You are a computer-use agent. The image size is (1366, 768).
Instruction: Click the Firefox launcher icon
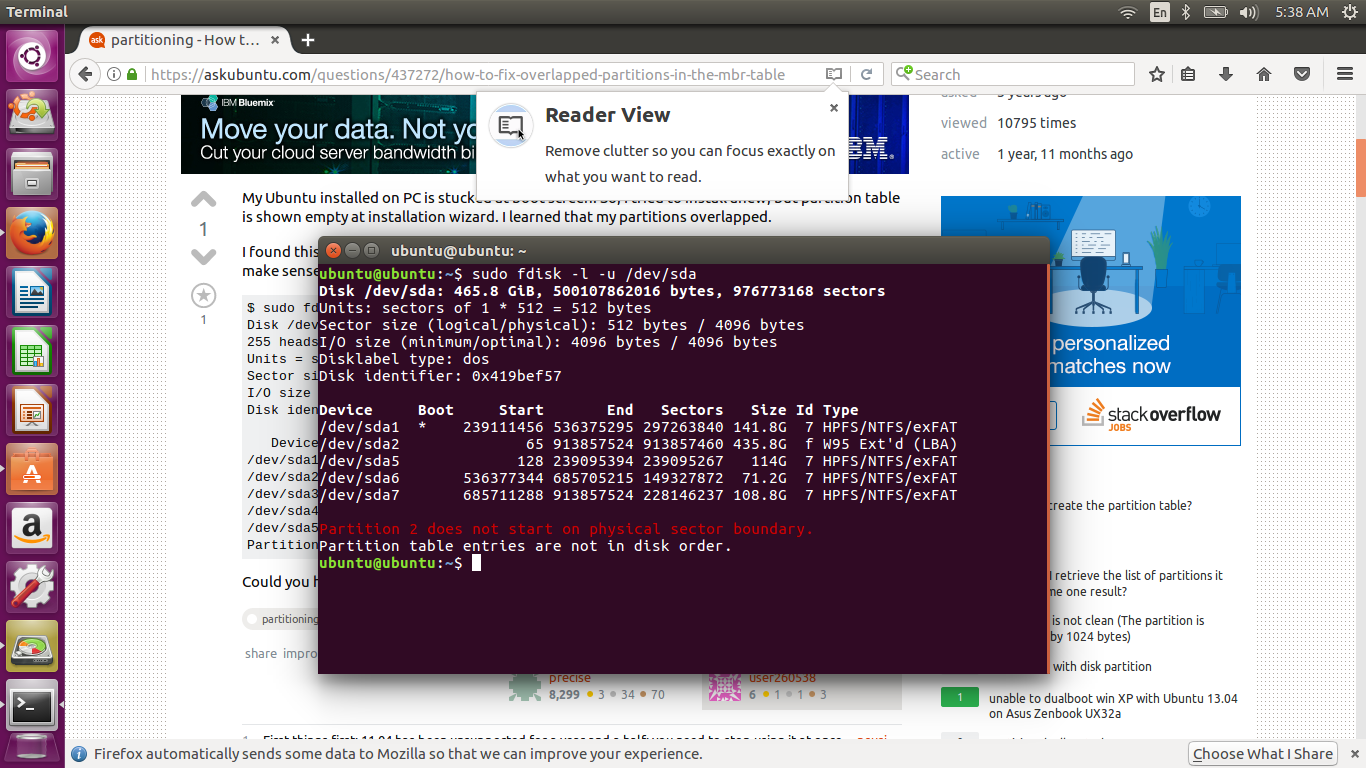pyautogui.click(x=32, y=233)
